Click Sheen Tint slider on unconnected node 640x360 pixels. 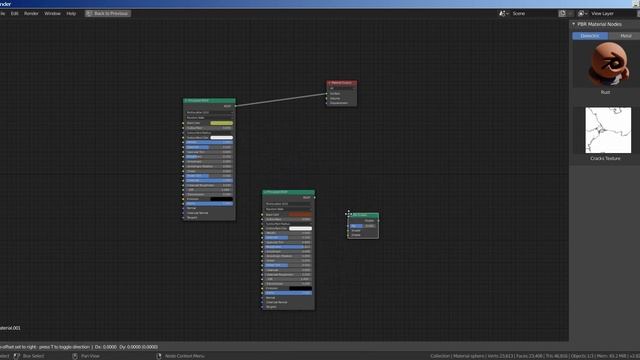click(x=288, y=265)
